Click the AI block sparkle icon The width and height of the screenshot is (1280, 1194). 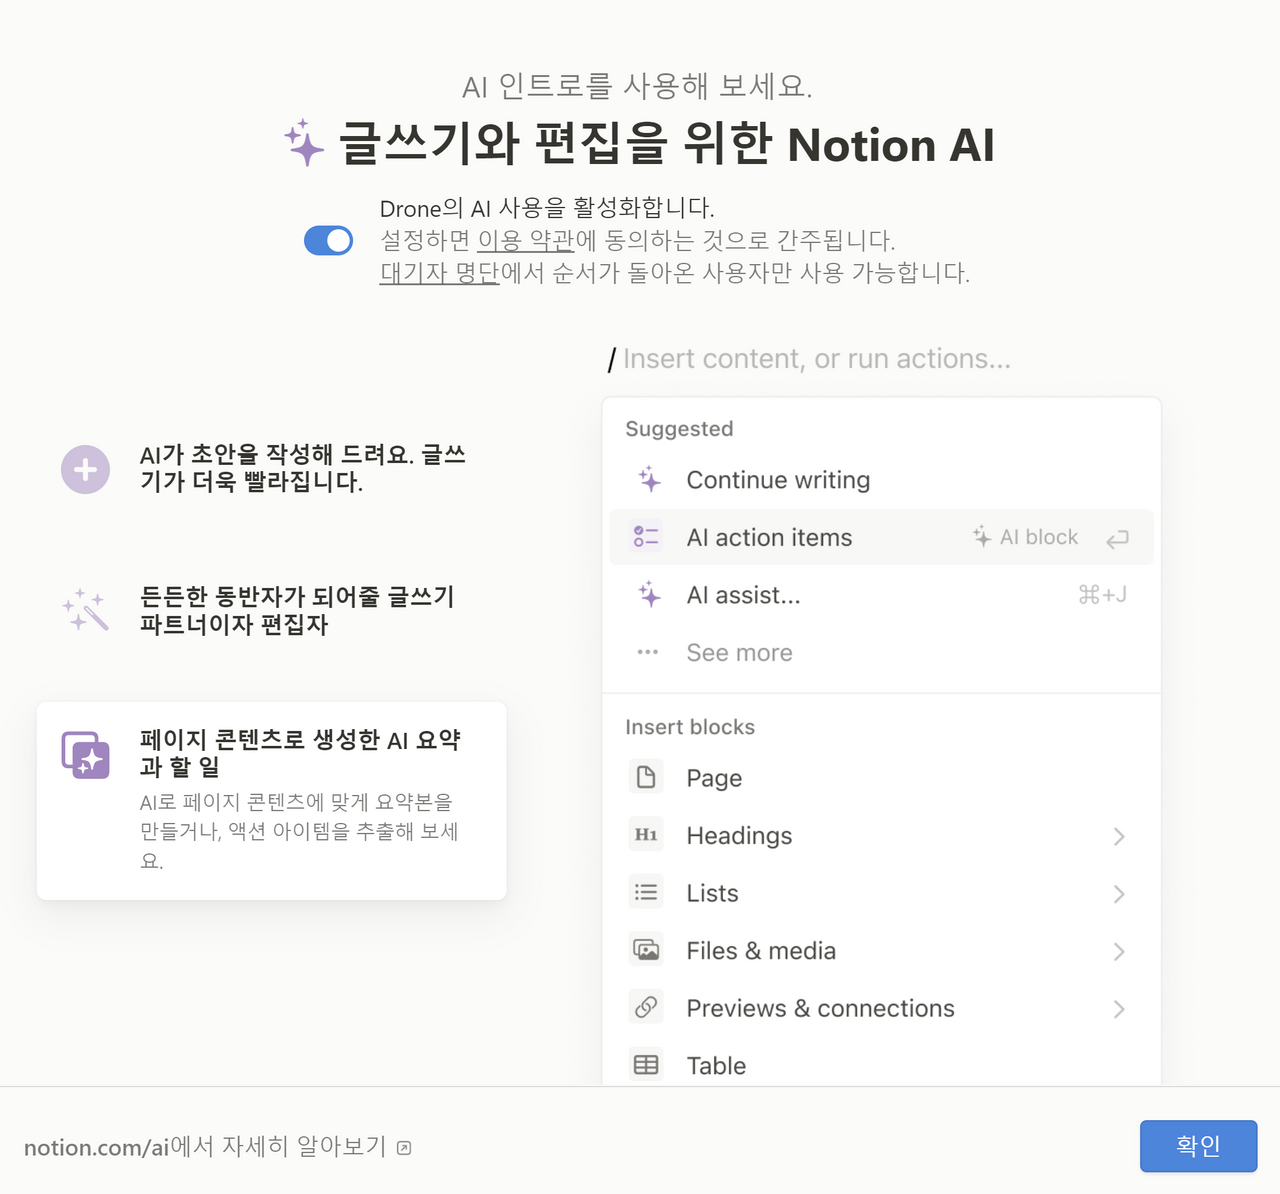[x=982, y=537]
